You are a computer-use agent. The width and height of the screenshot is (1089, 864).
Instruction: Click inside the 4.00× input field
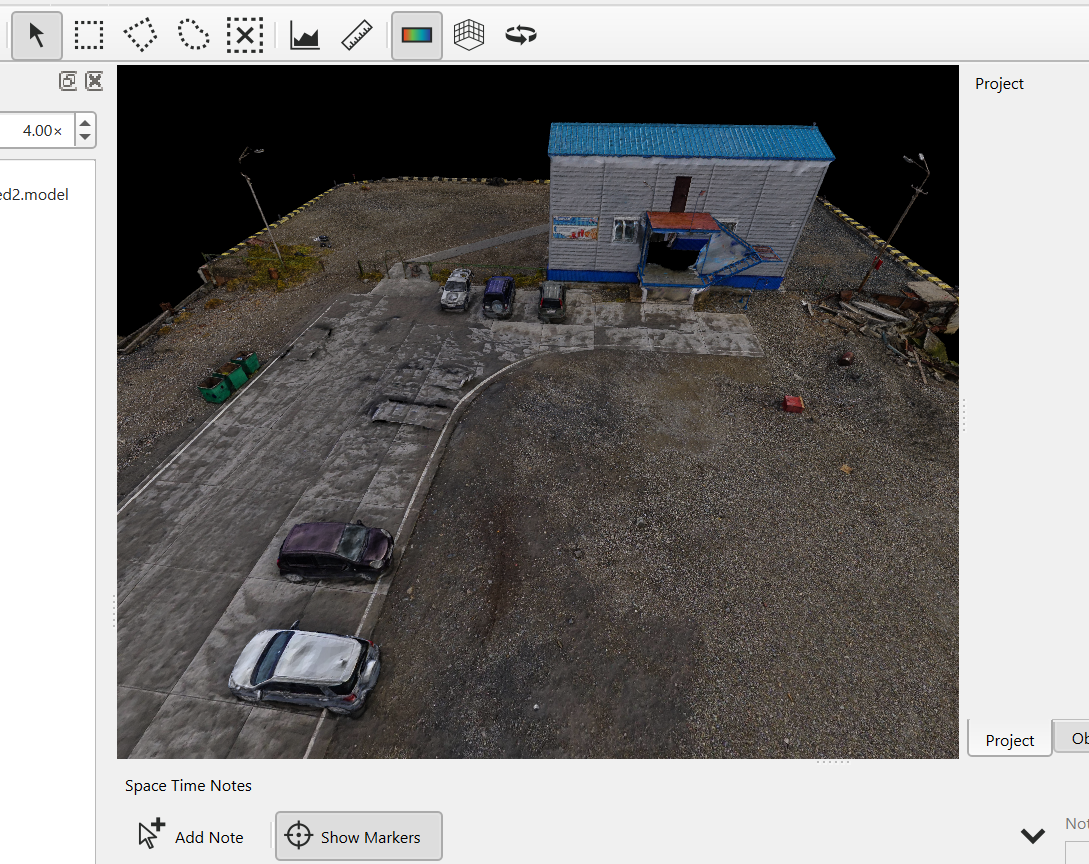pos(35,130)
